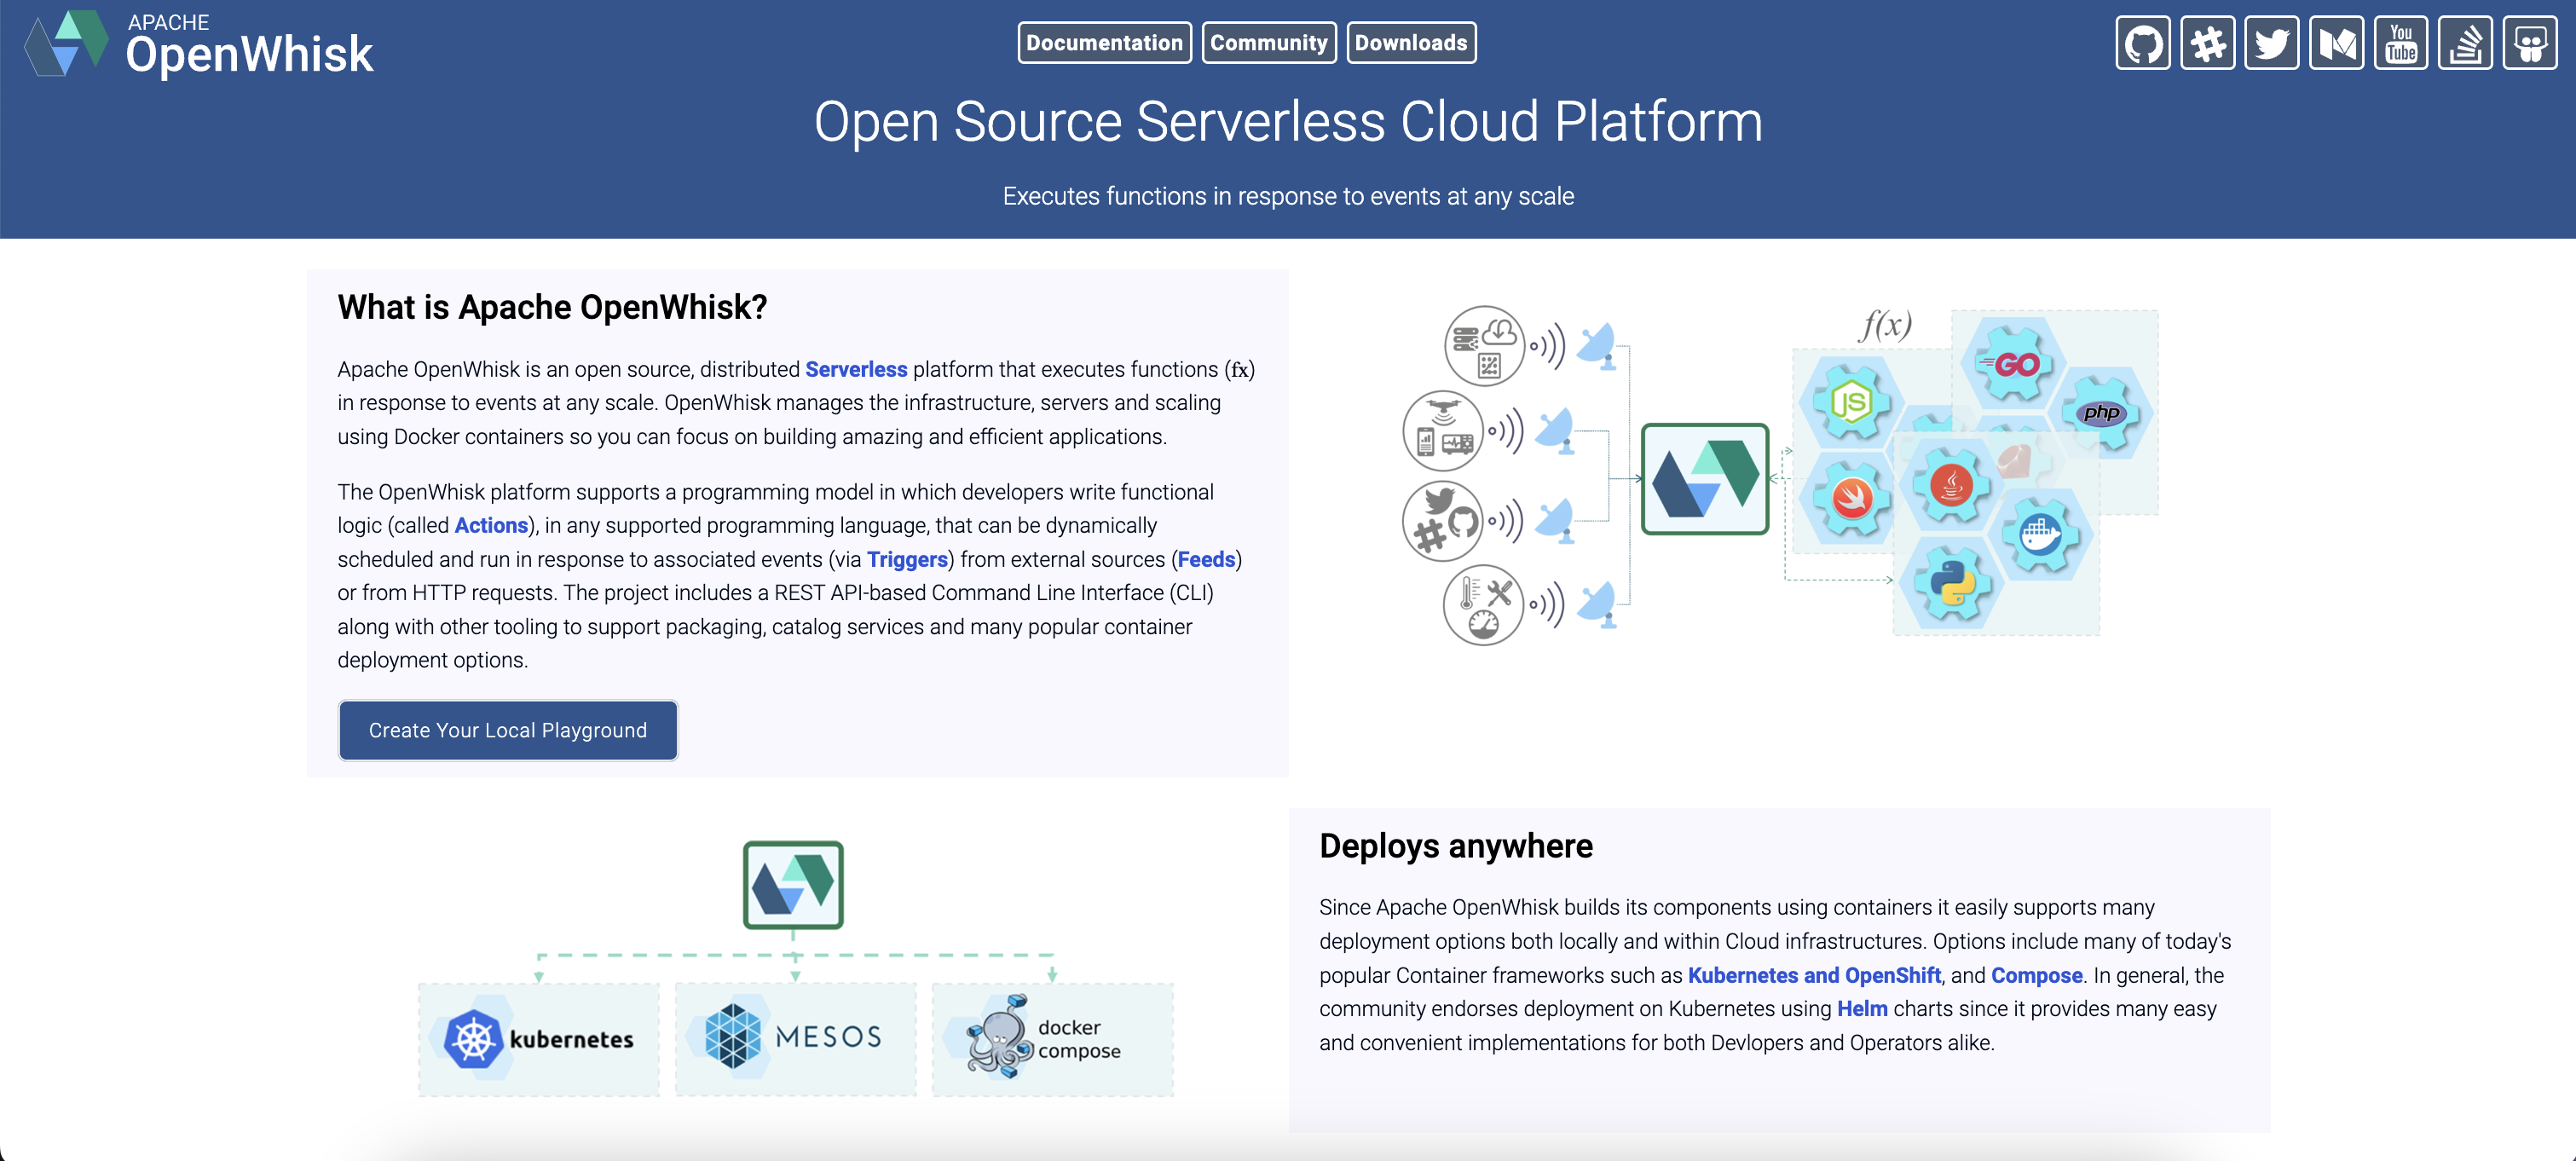Click the 'Executes functions in response to events' tagline
The height and width of the screenshot is (1161, 2576).
click(x=1288, y=196)
